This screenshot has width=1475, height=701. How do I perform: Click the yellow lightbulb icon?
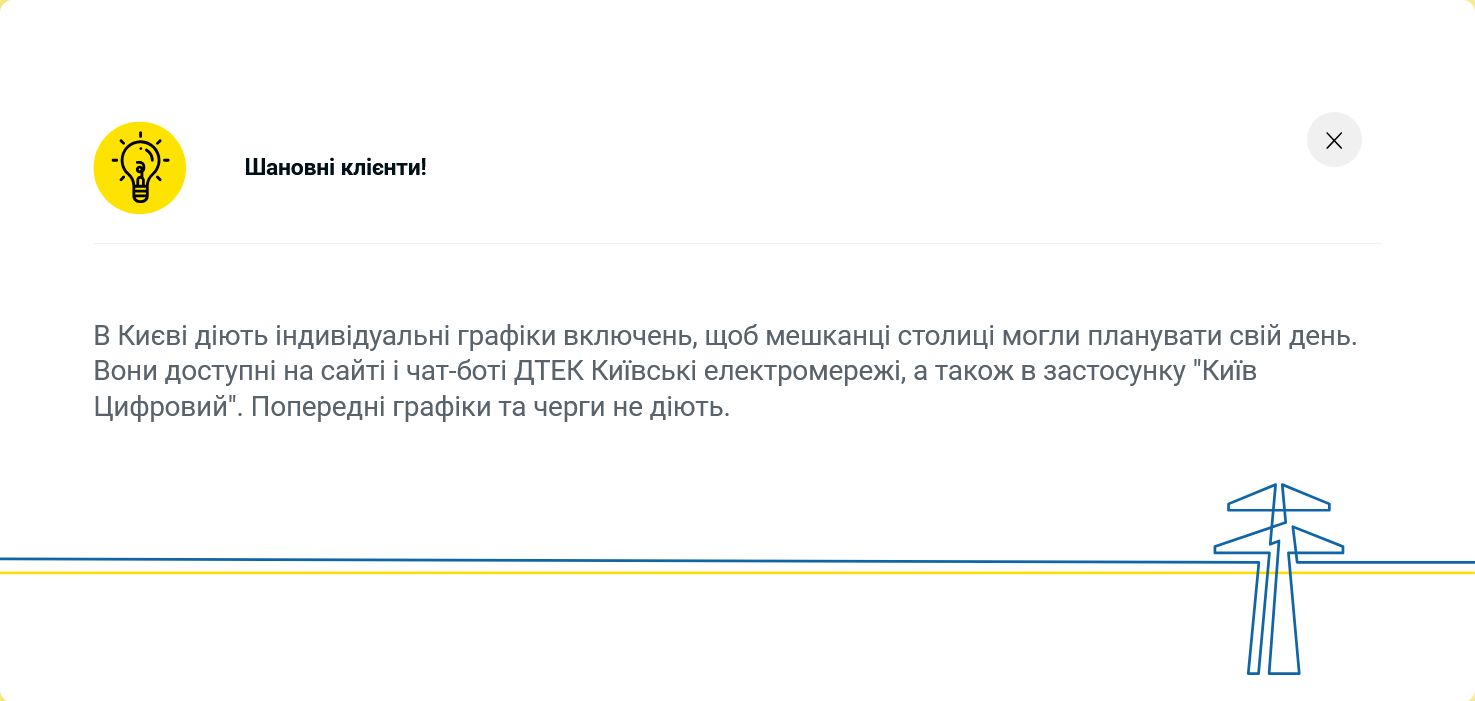click(139, 167)
